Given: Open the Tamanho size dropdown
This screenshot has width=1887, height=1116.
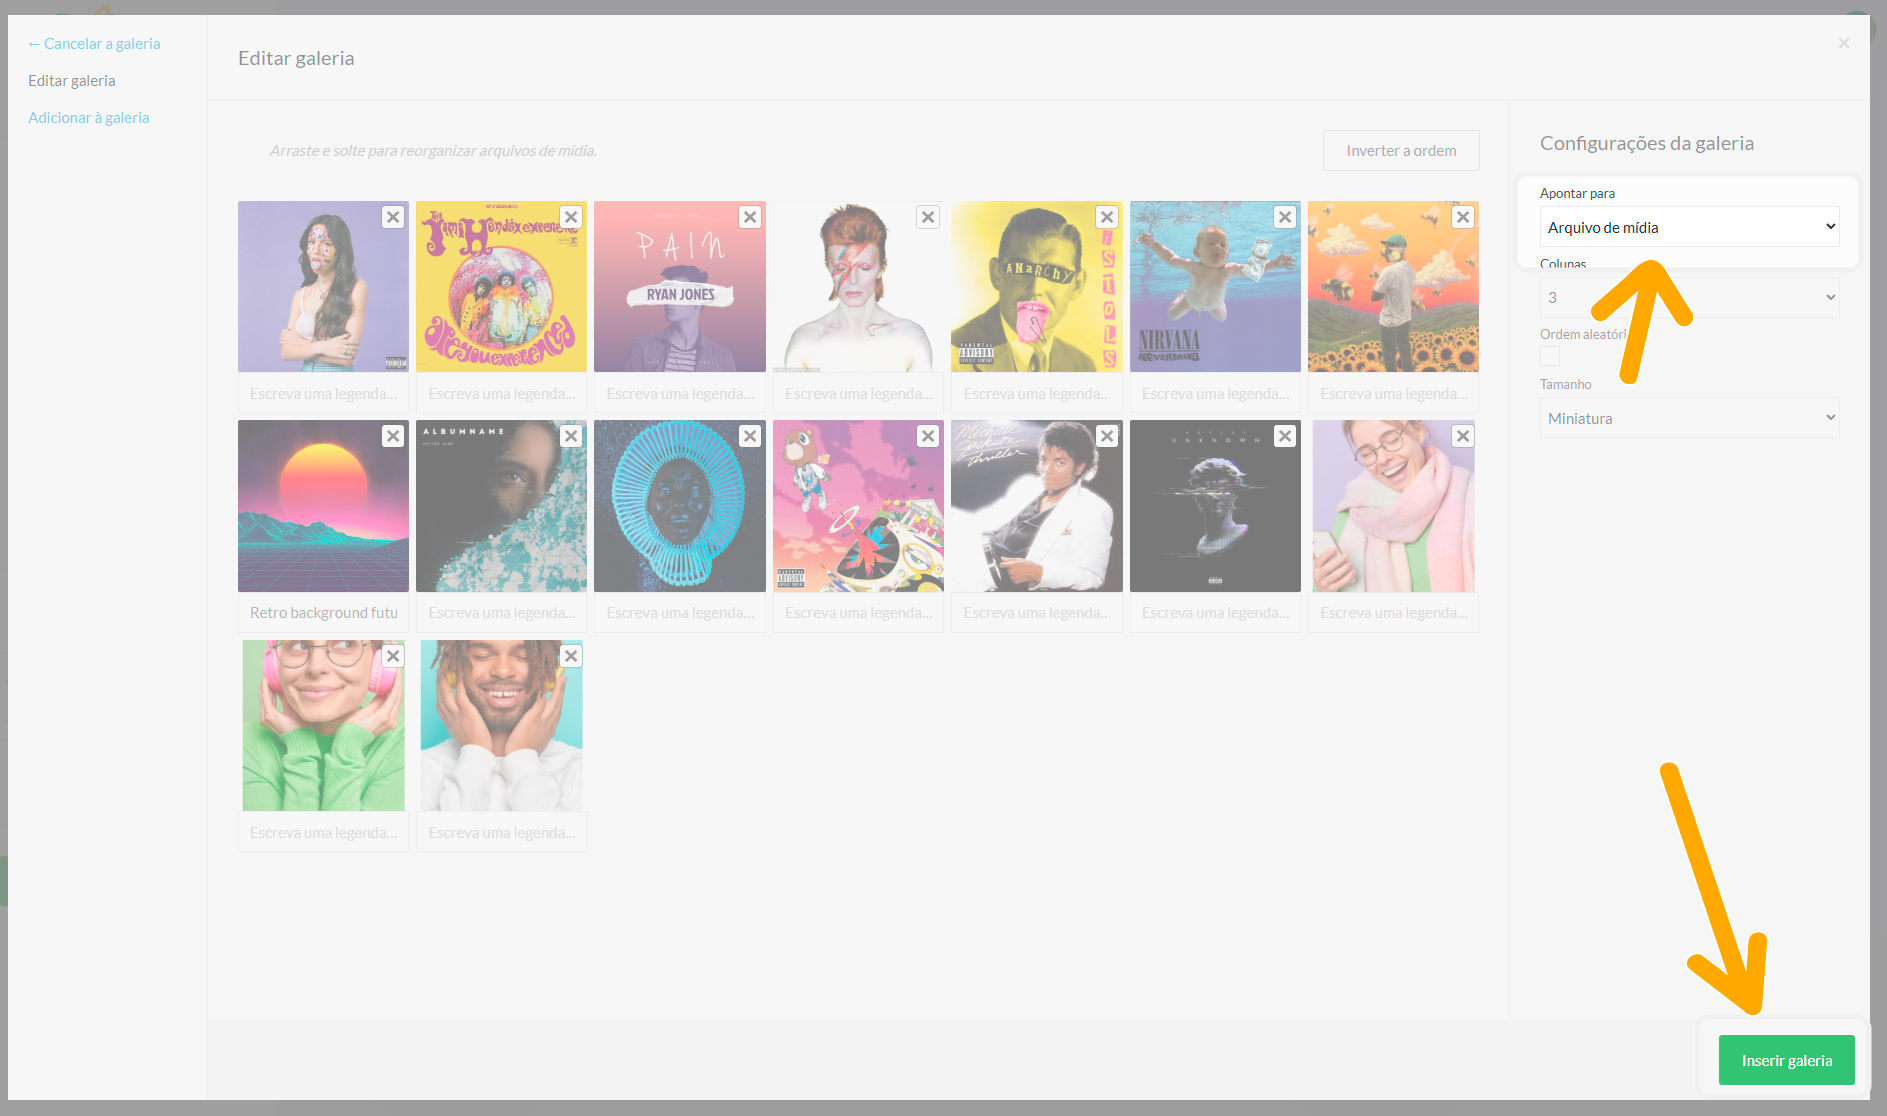Looking at the screenshot, I should (x=1689, y=418).
